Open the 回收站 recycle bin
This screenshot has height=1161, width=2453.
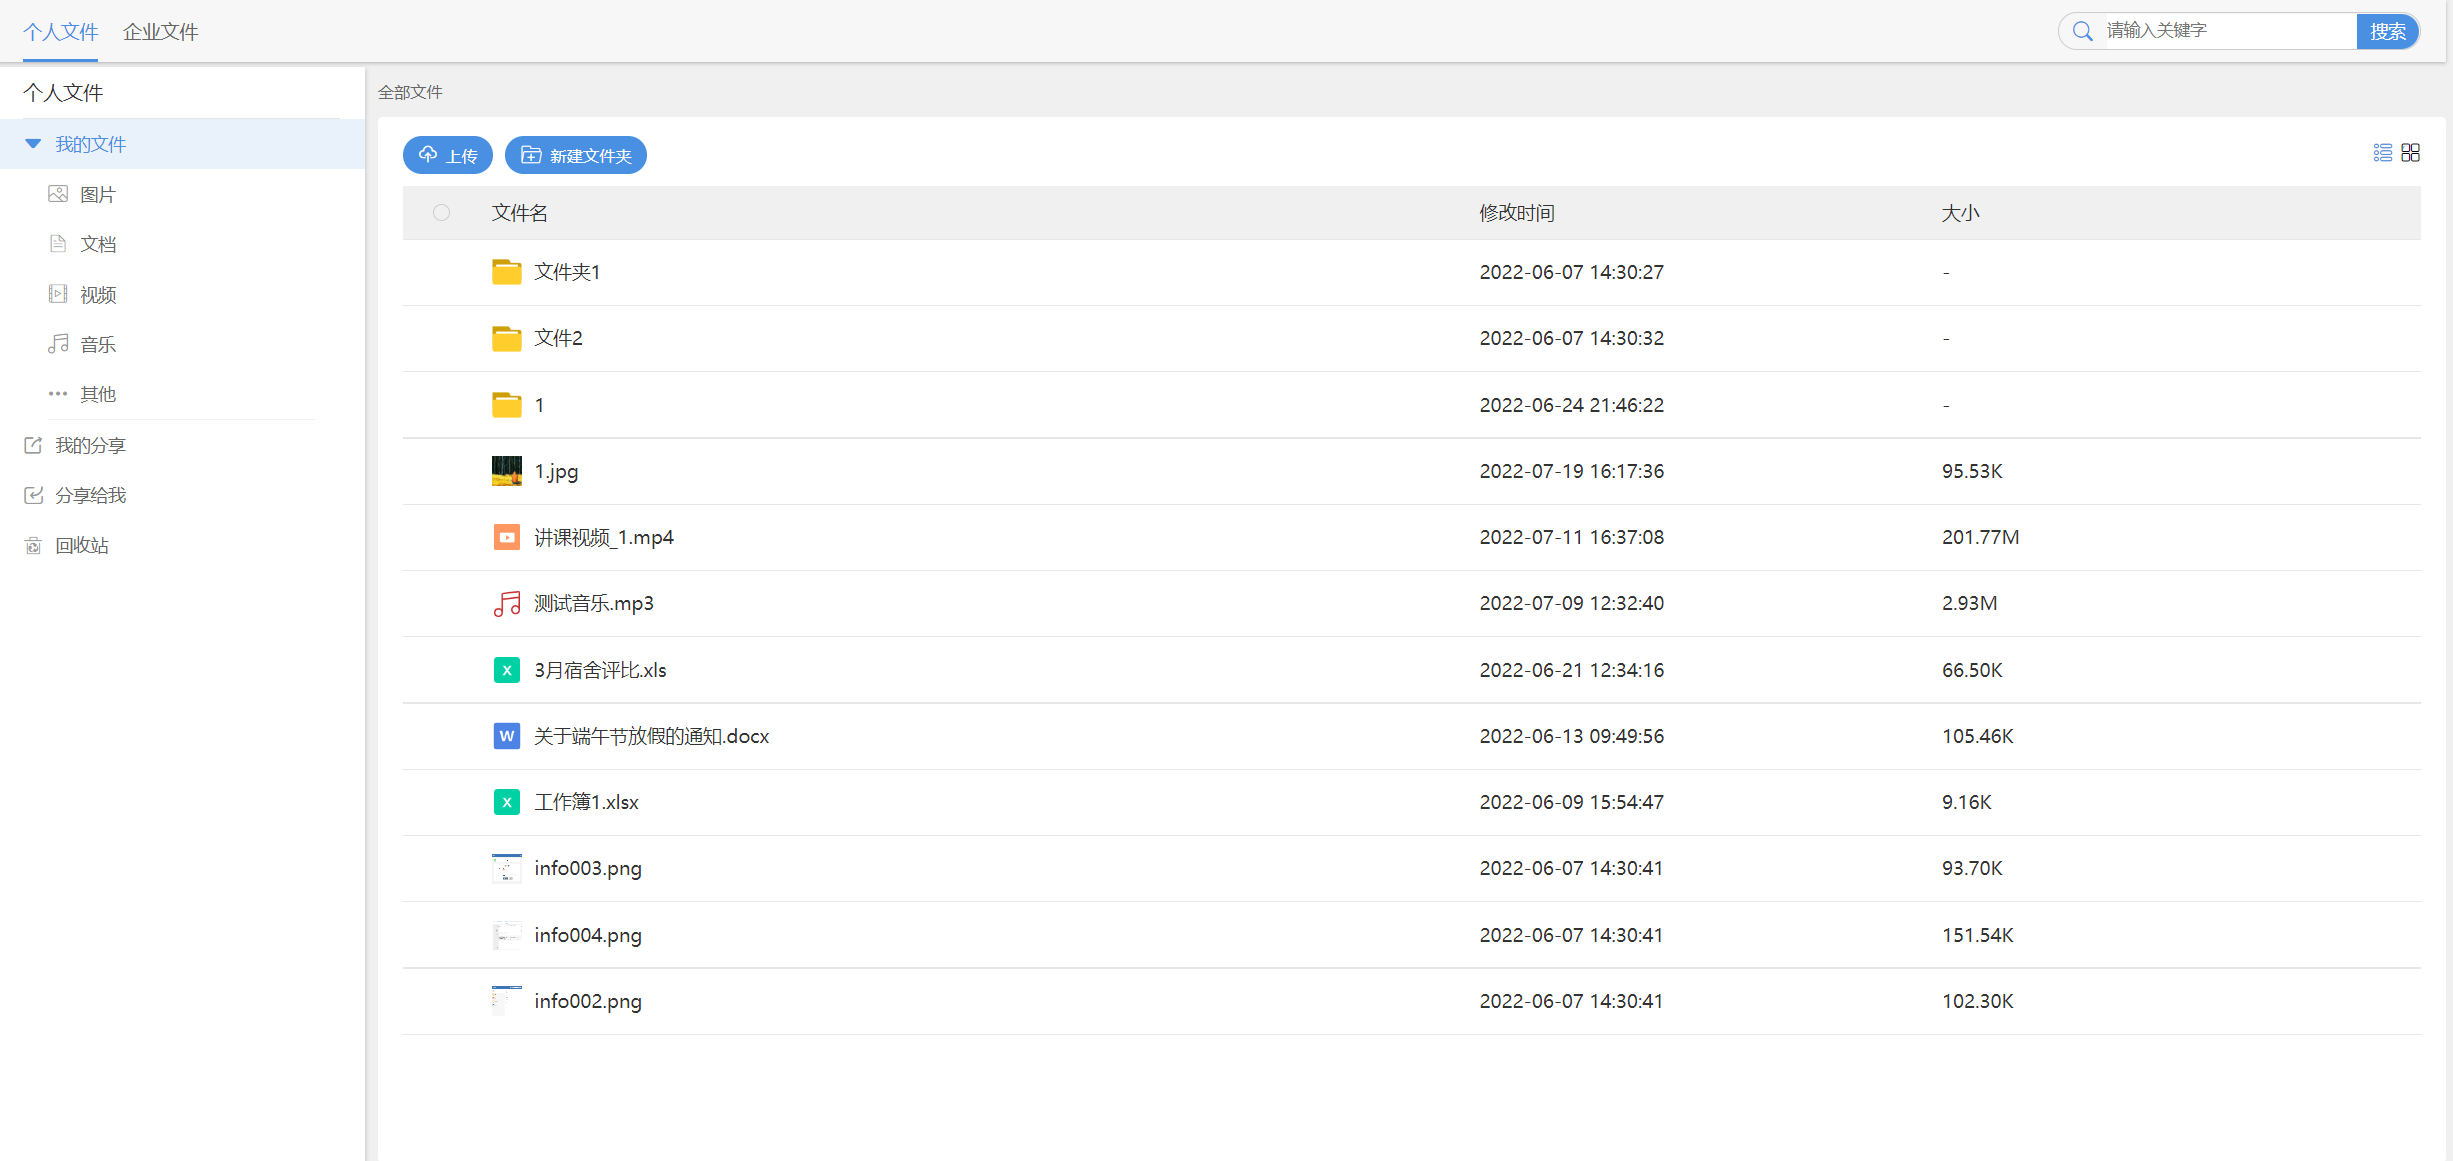[x=81, y=546]
